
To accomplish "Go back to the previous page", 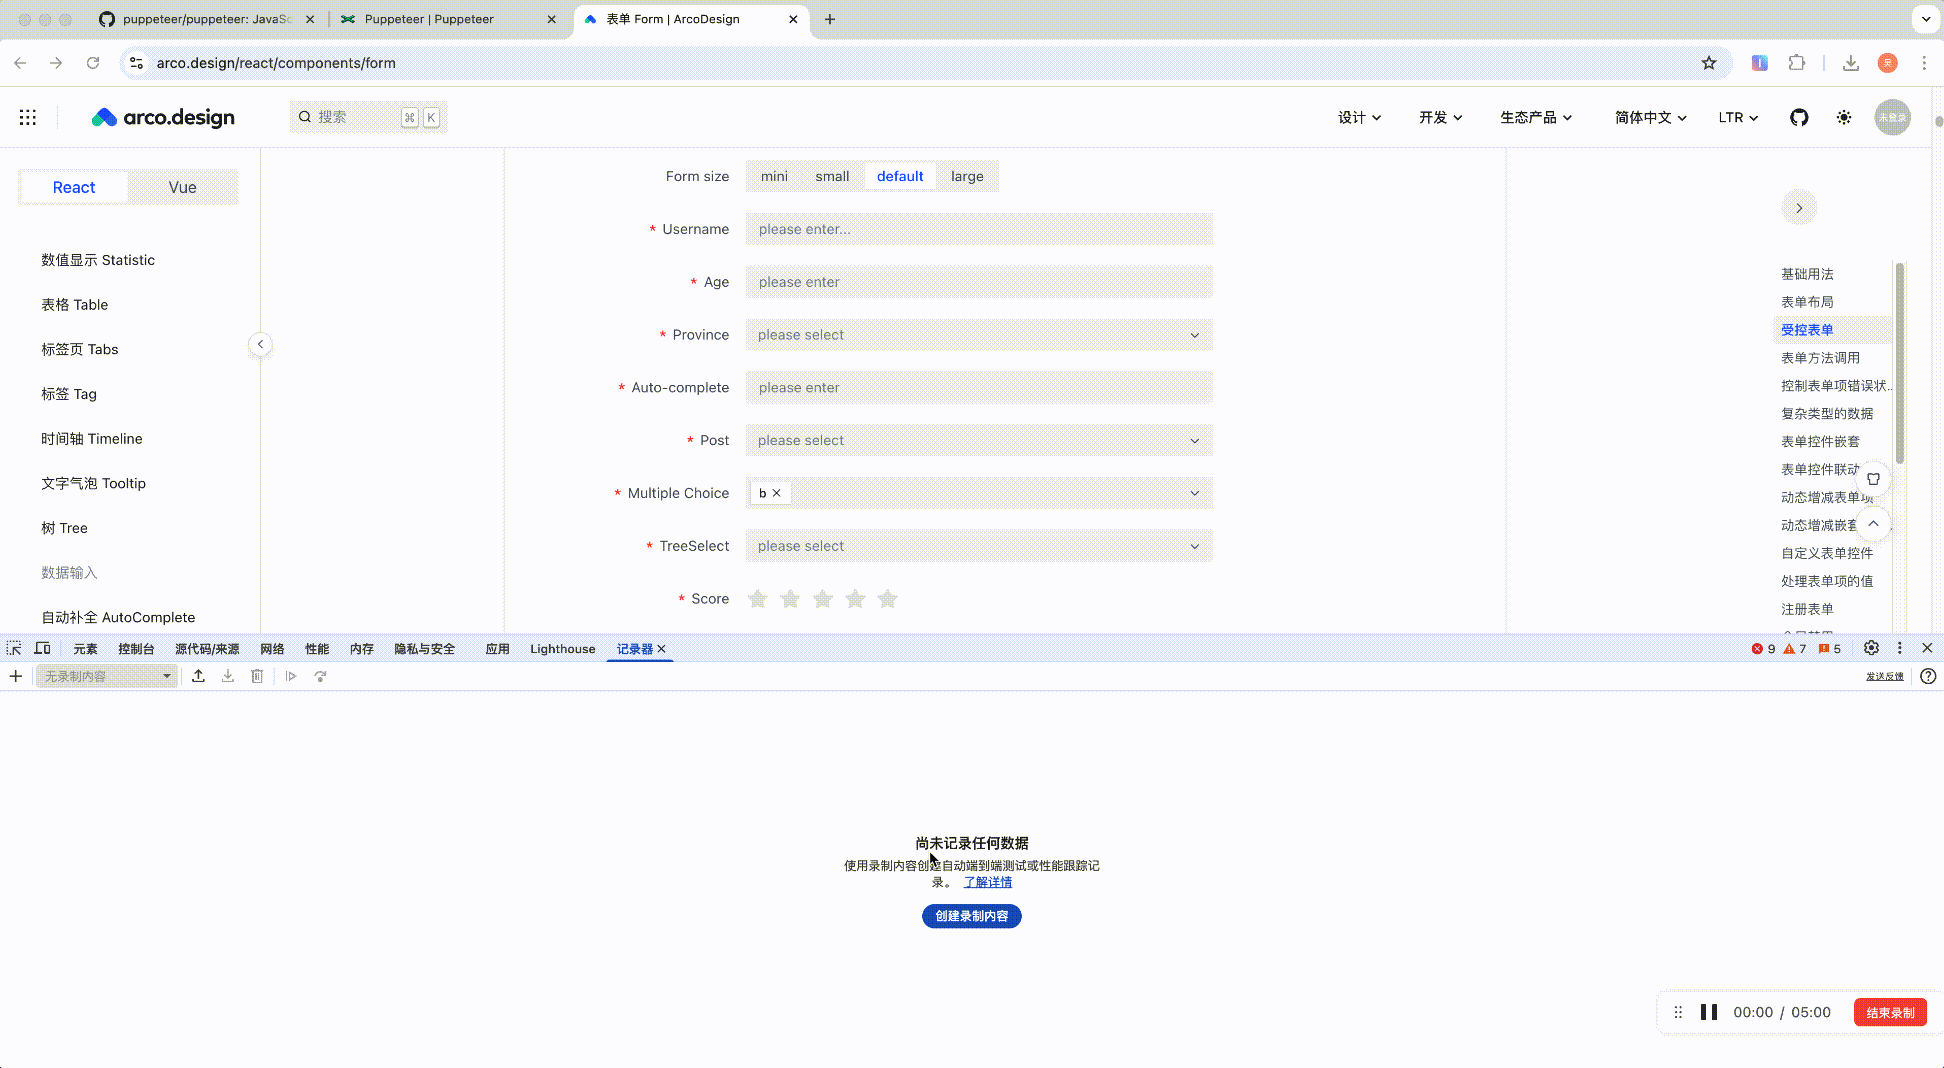I will click(20, 63).
